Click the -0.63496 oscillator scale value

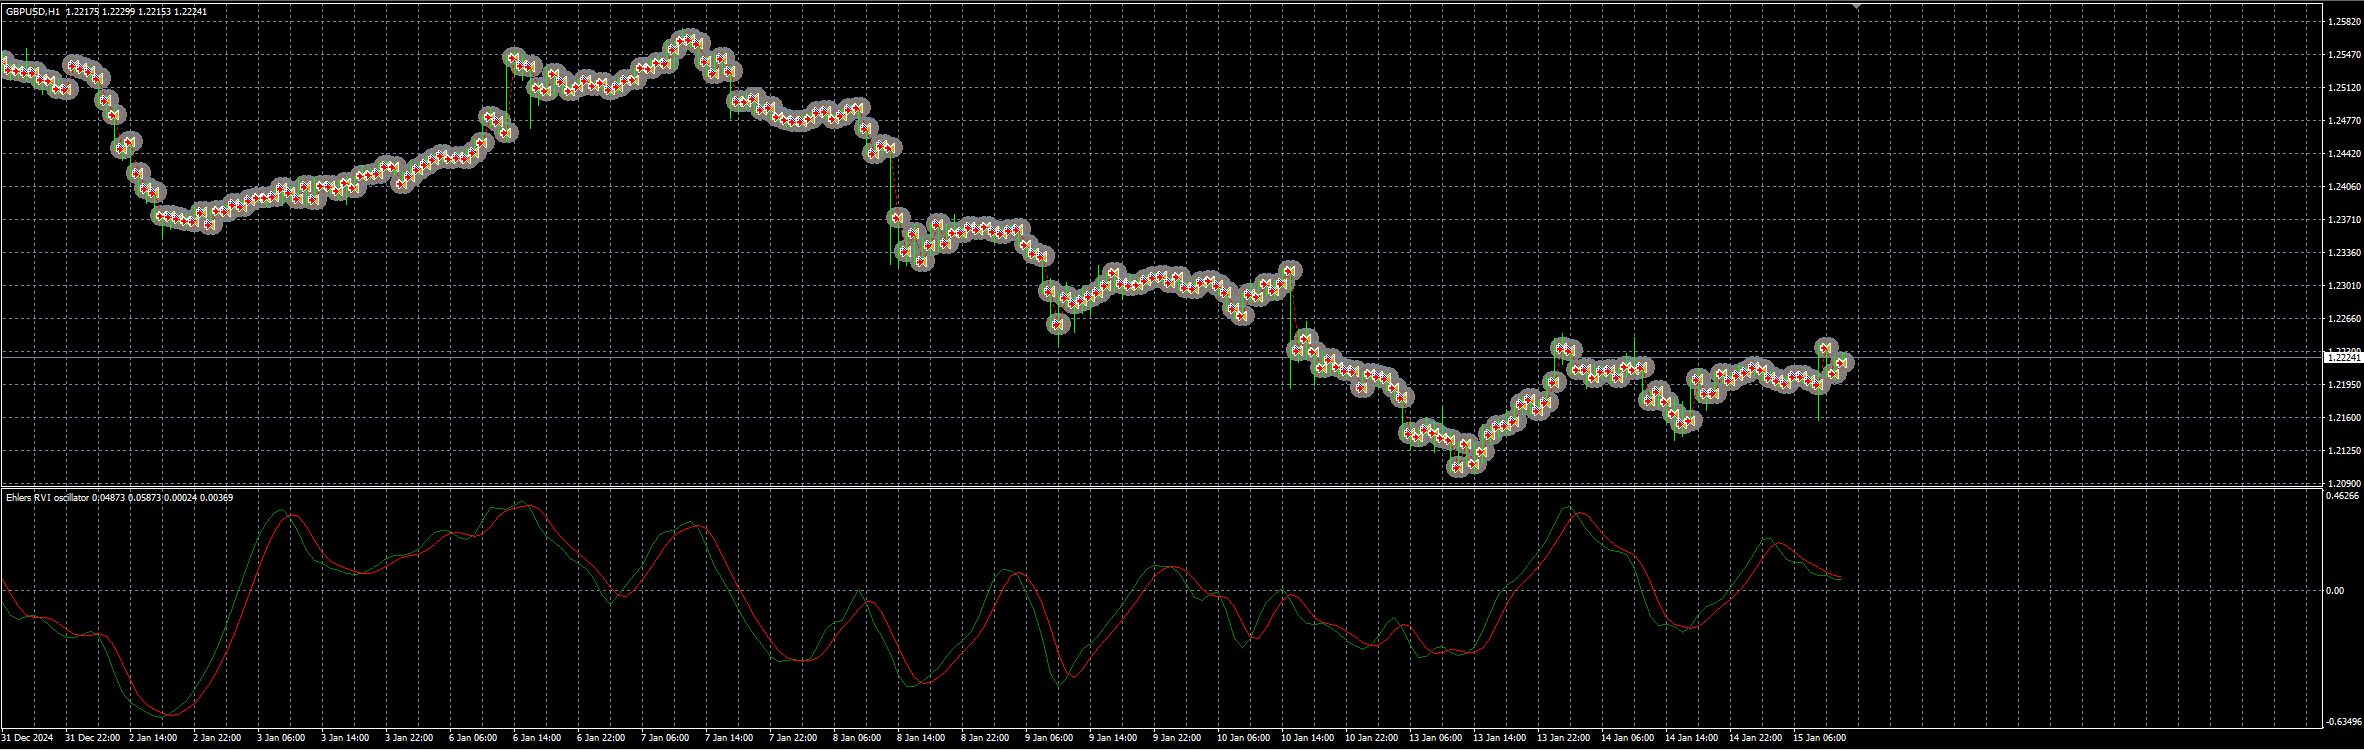coord(2342,721)
